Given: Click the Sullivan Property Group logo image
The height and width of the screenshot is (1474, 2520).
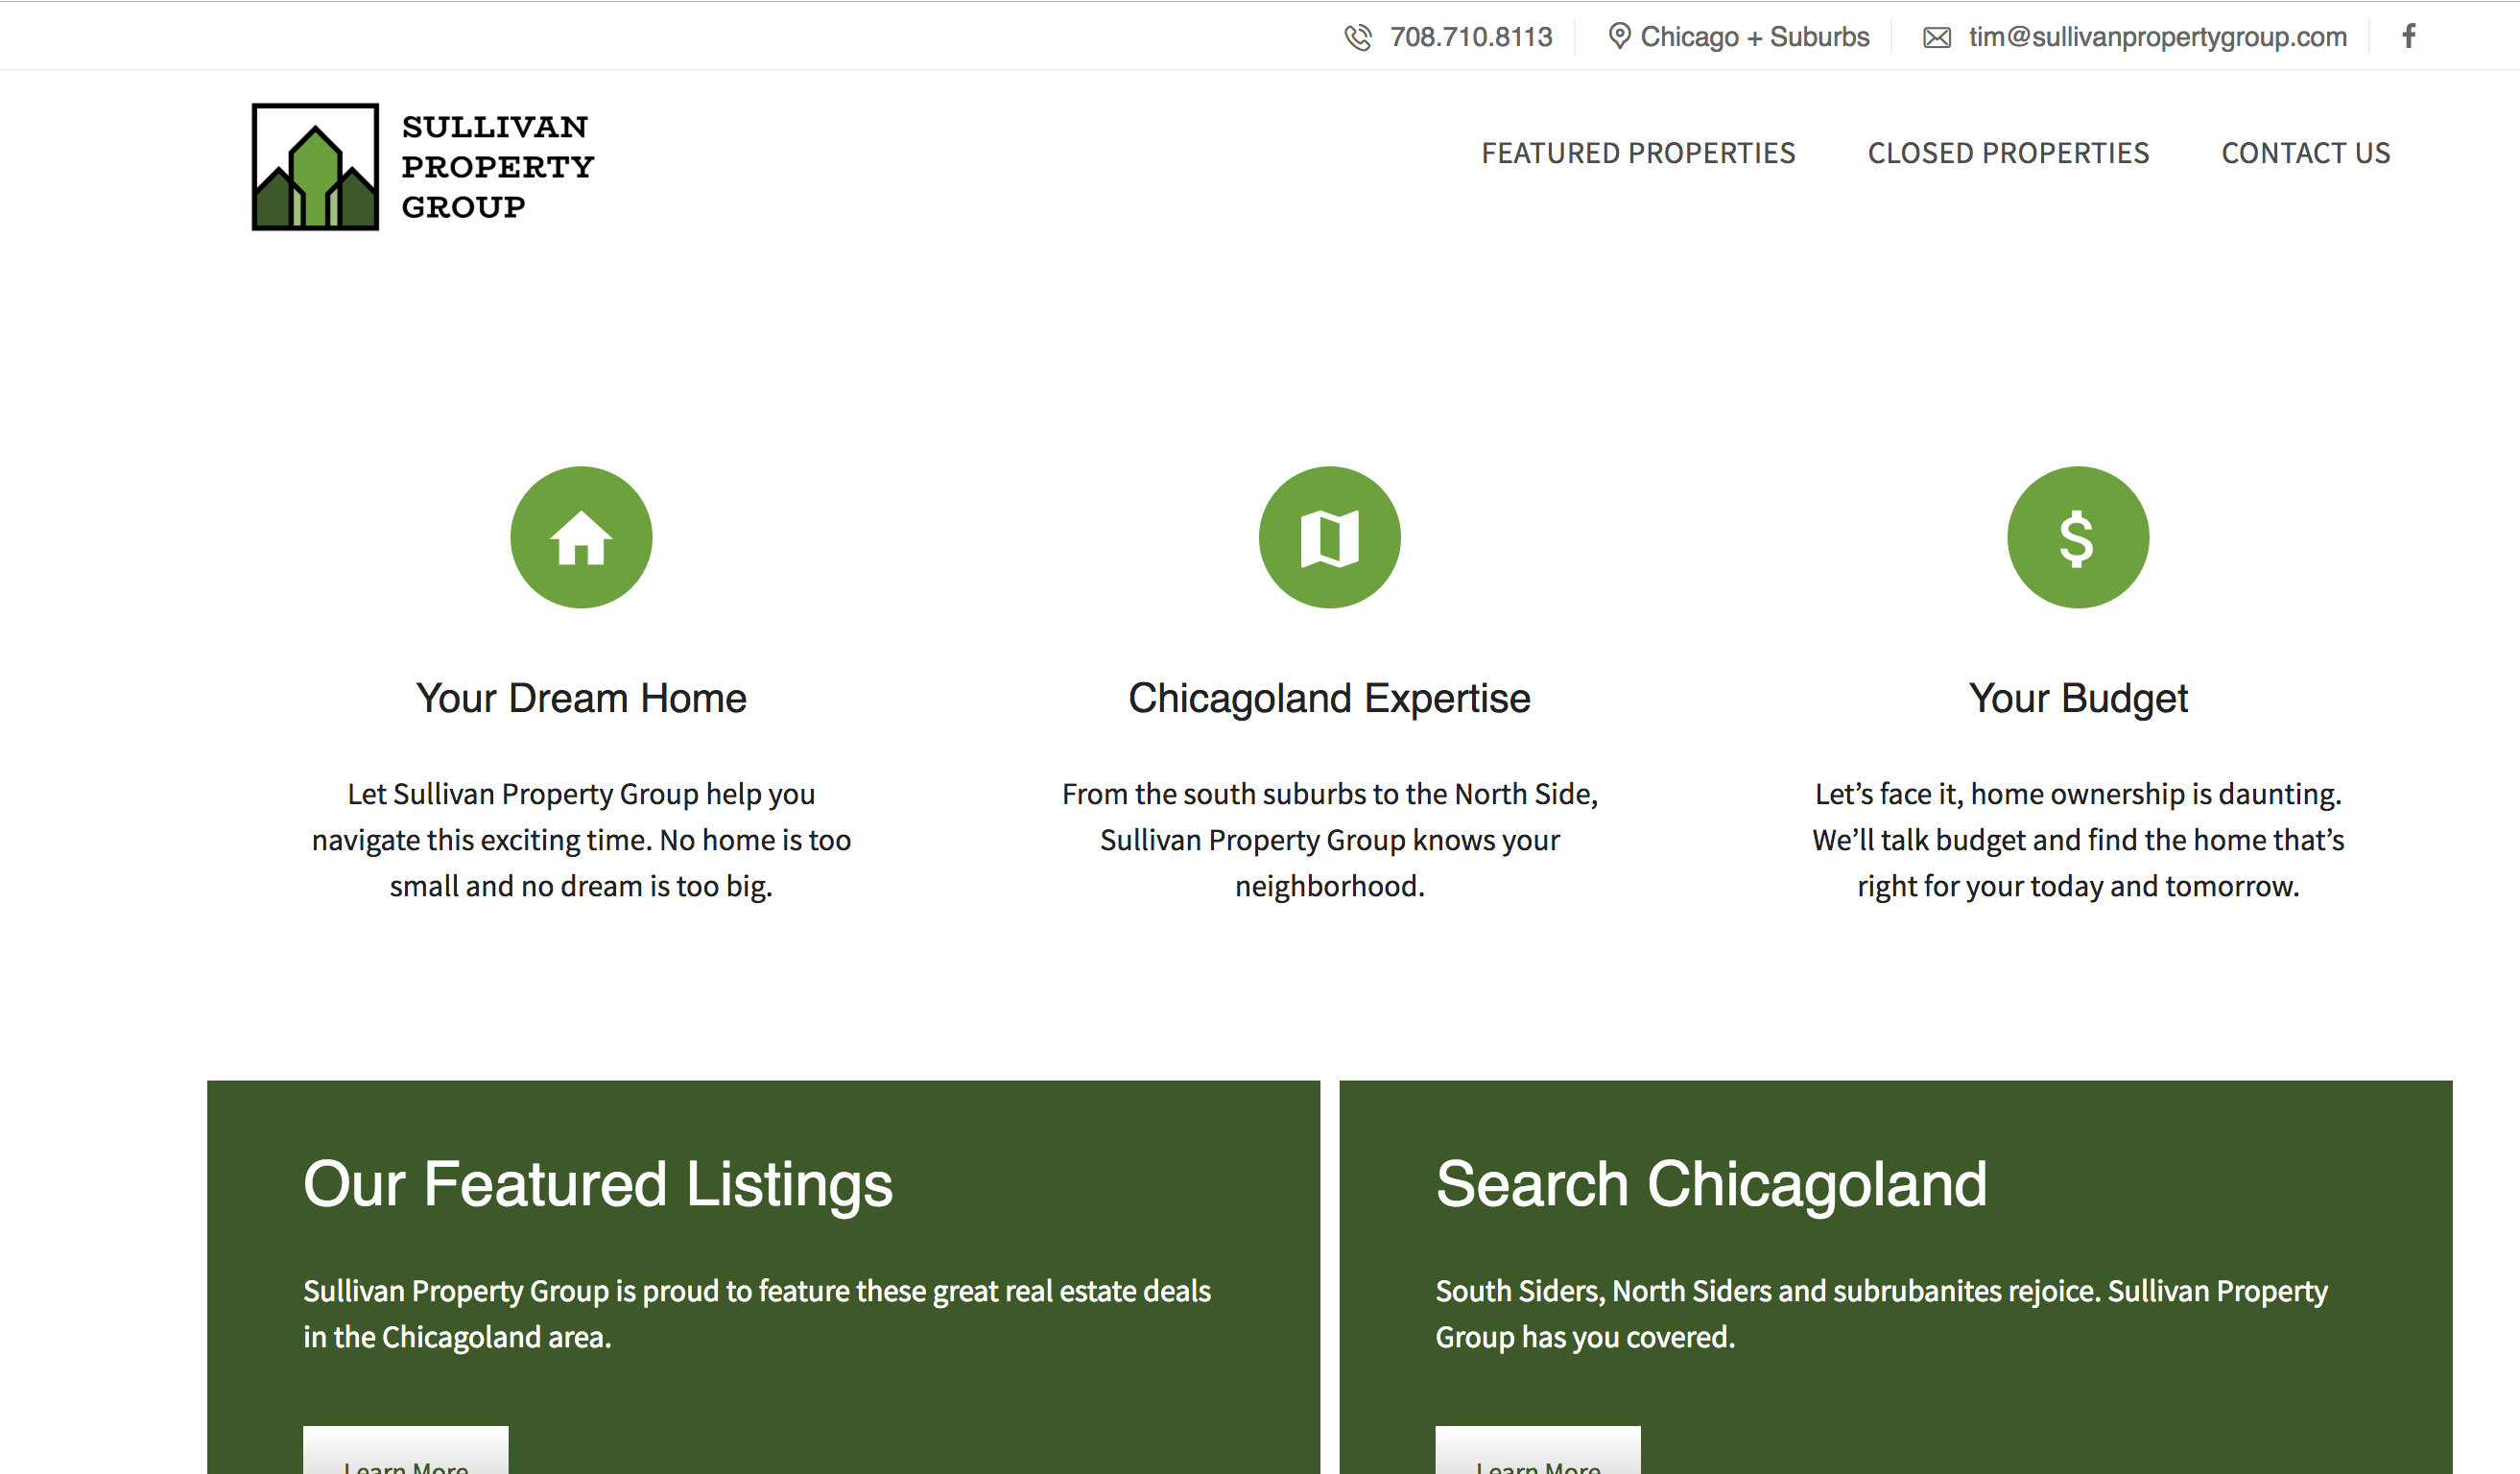Looking at the screenshot, I should tap(315, 167).
